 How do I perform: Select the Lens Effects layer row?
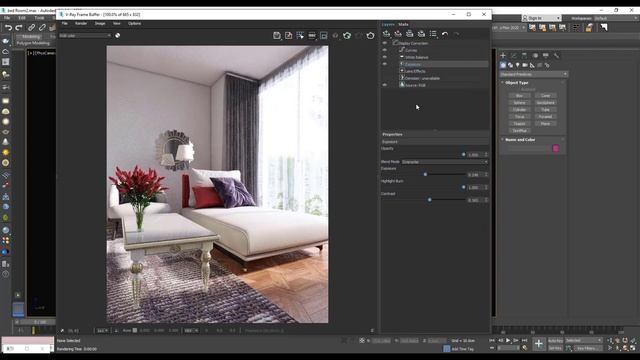pyautogui.click(x=444, y=71)
